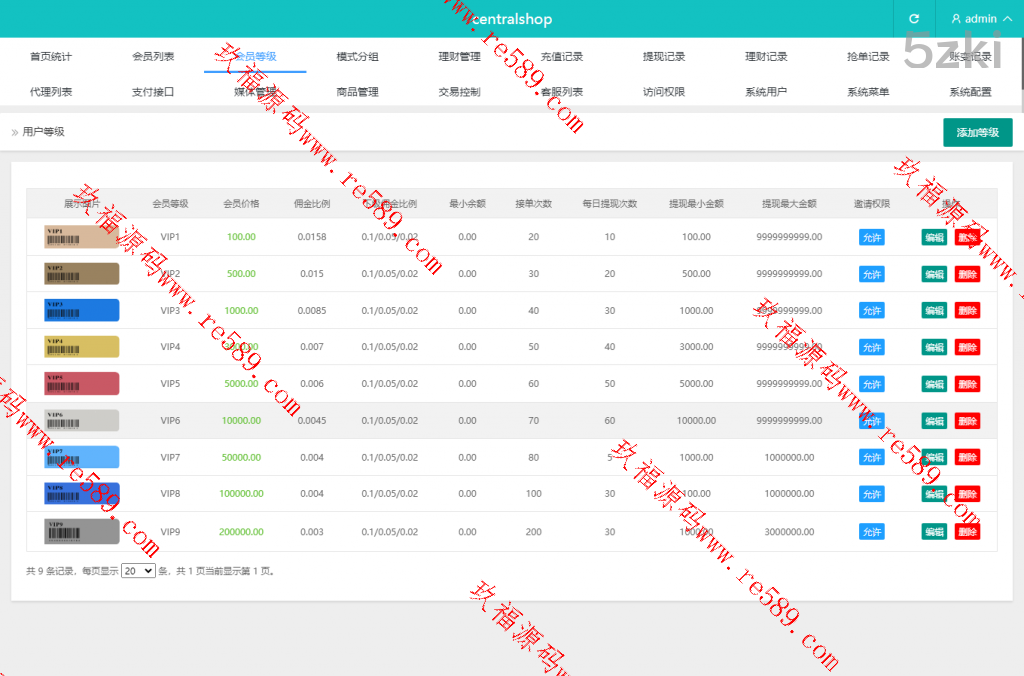Screen dimensions: 1024x676
Task: Toggle the 允许 invite permission for VIP5
Action: tap(871, 384)
